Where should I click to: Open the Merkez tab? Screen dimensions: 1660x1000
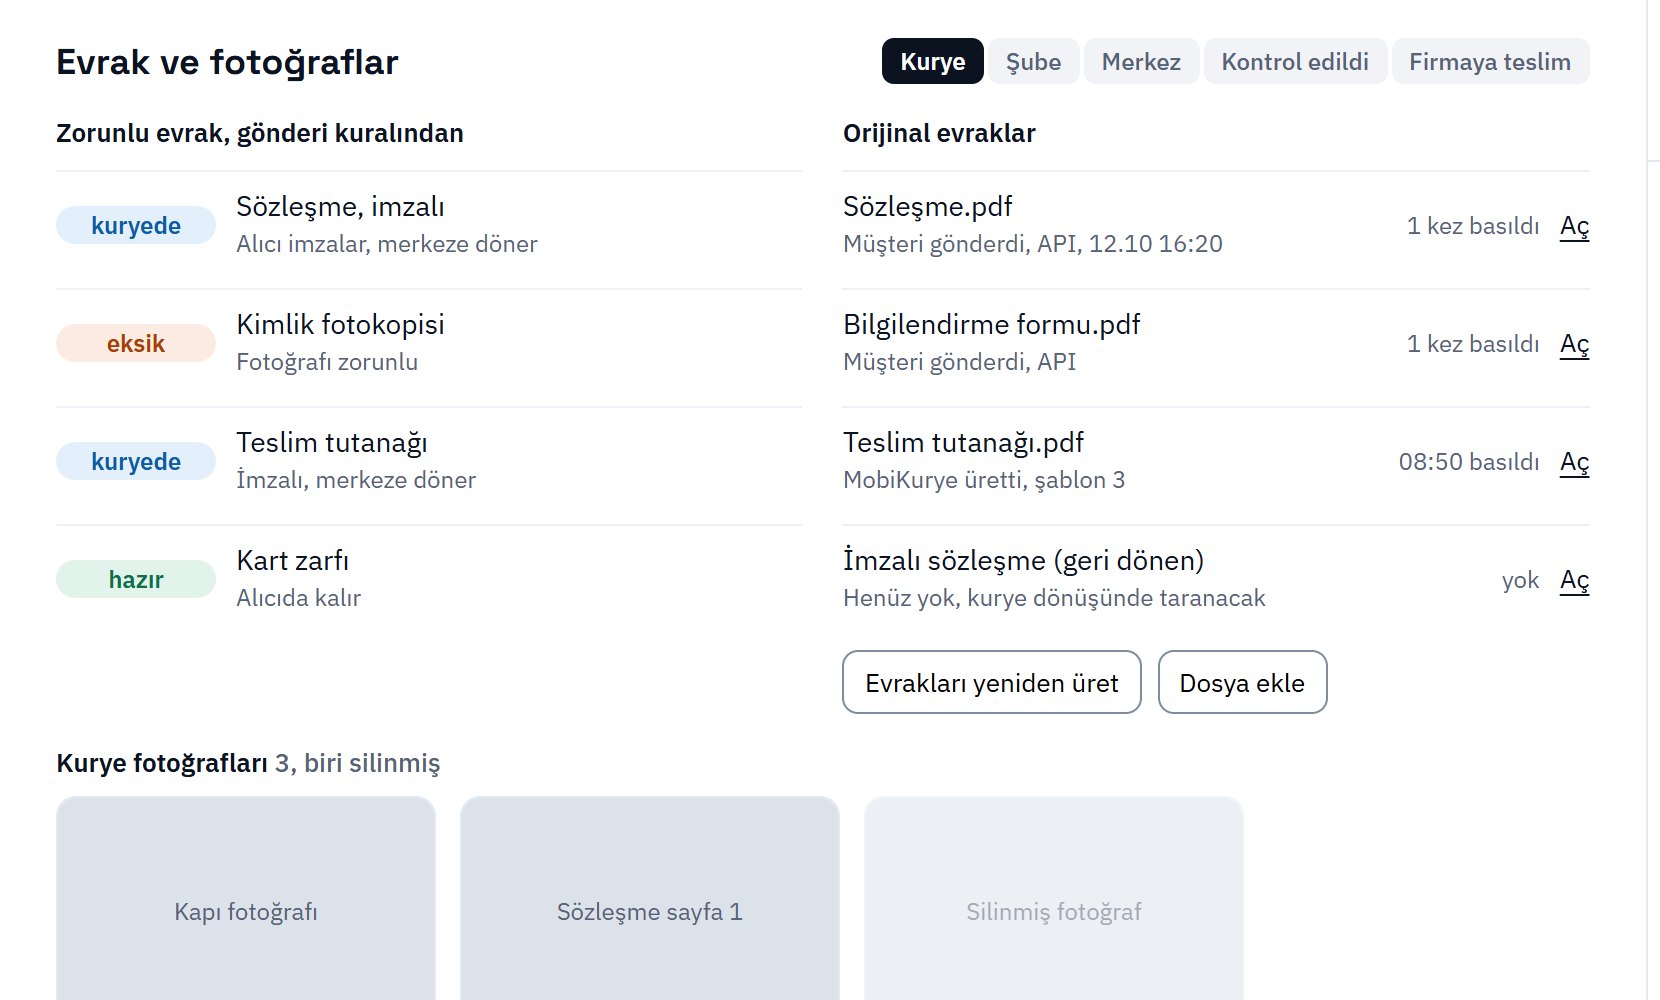pos(1141,62)
